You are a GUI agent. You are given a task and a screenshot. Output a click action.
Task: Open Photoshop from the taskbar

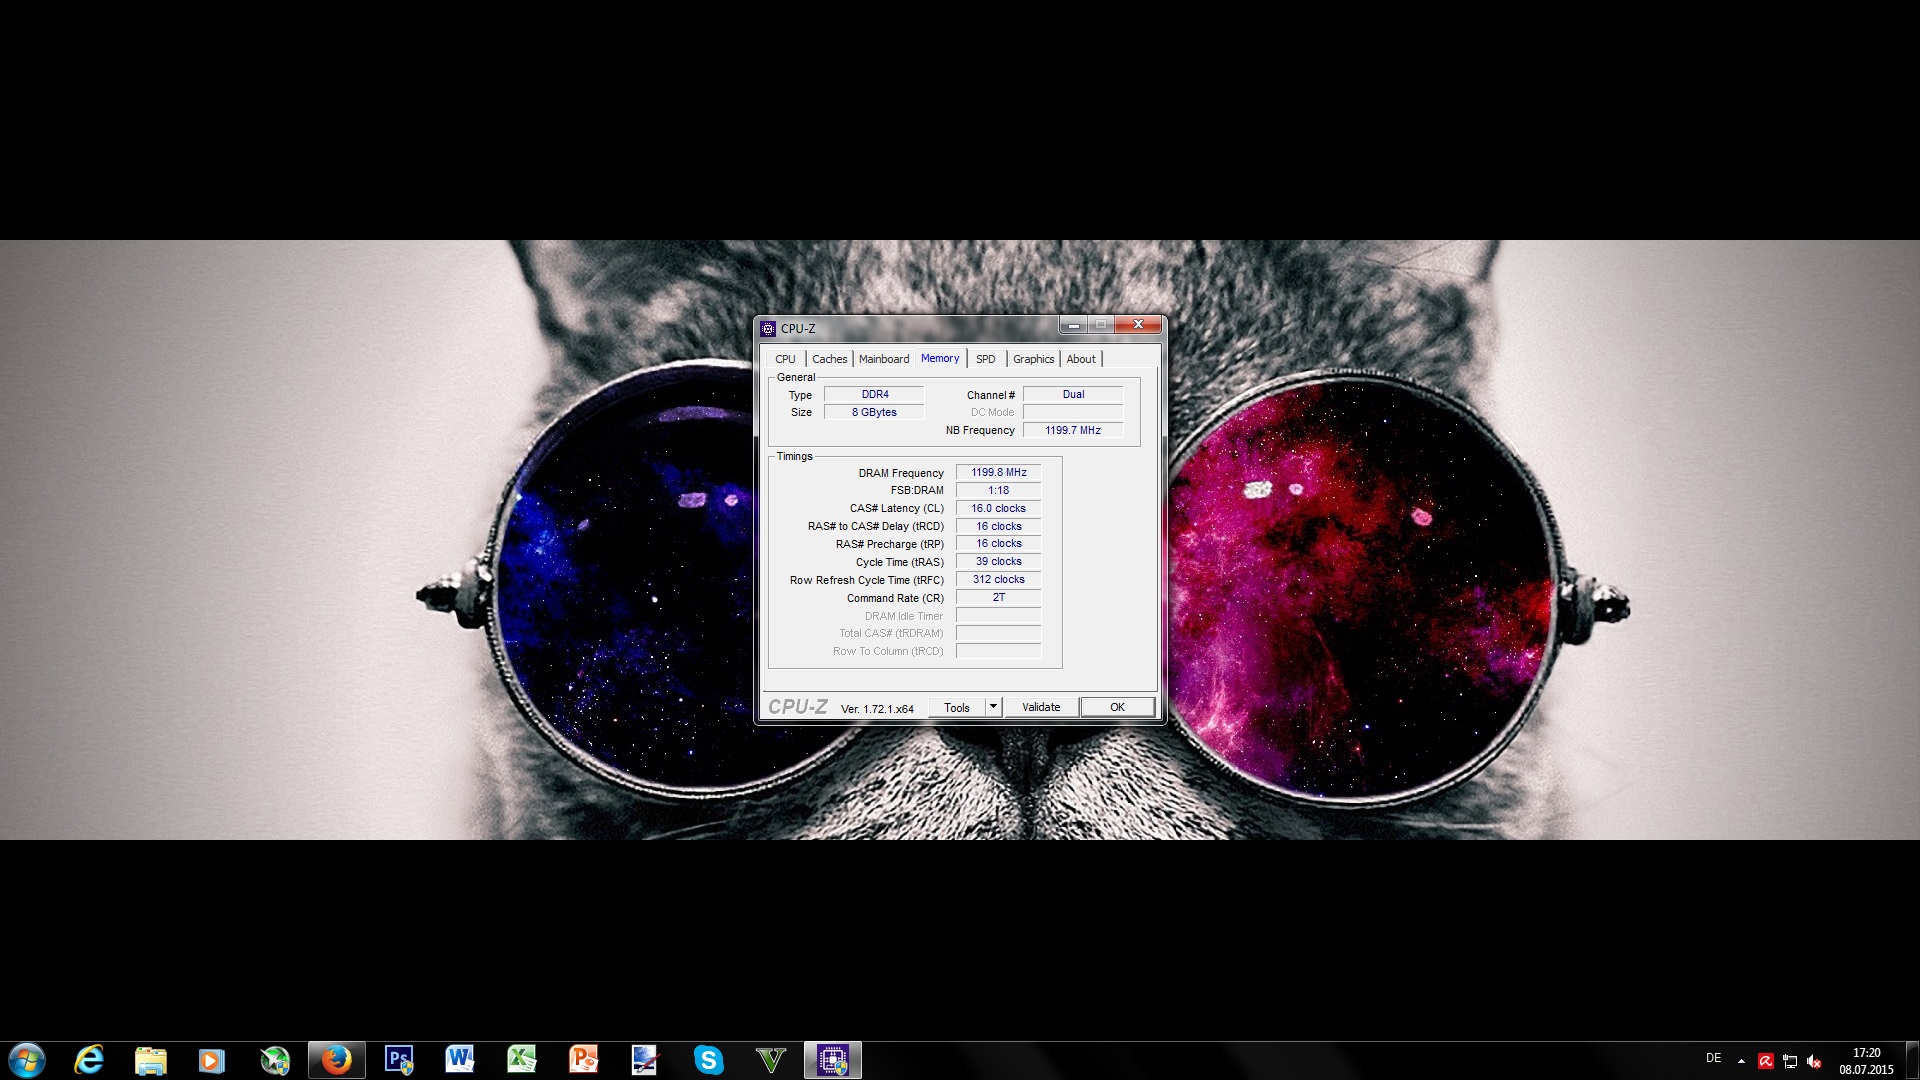[x=398, y=1060]
